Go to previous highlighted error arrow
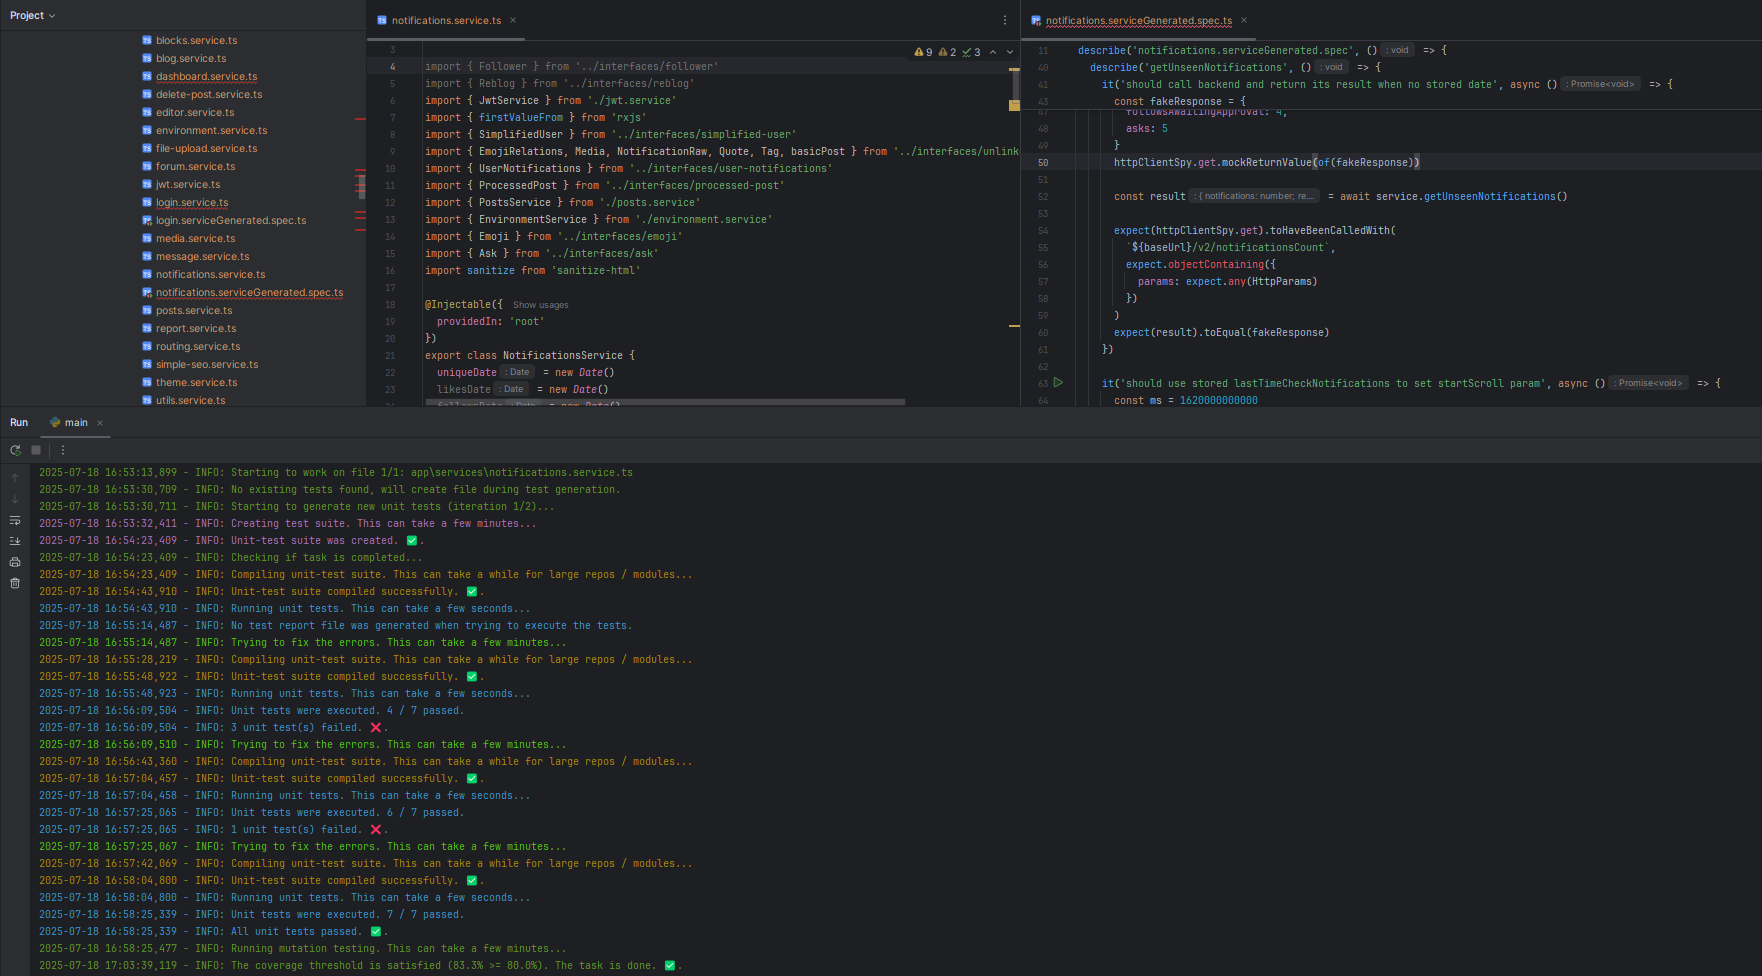Screen dimensions: 1762x976 (993, 52)
